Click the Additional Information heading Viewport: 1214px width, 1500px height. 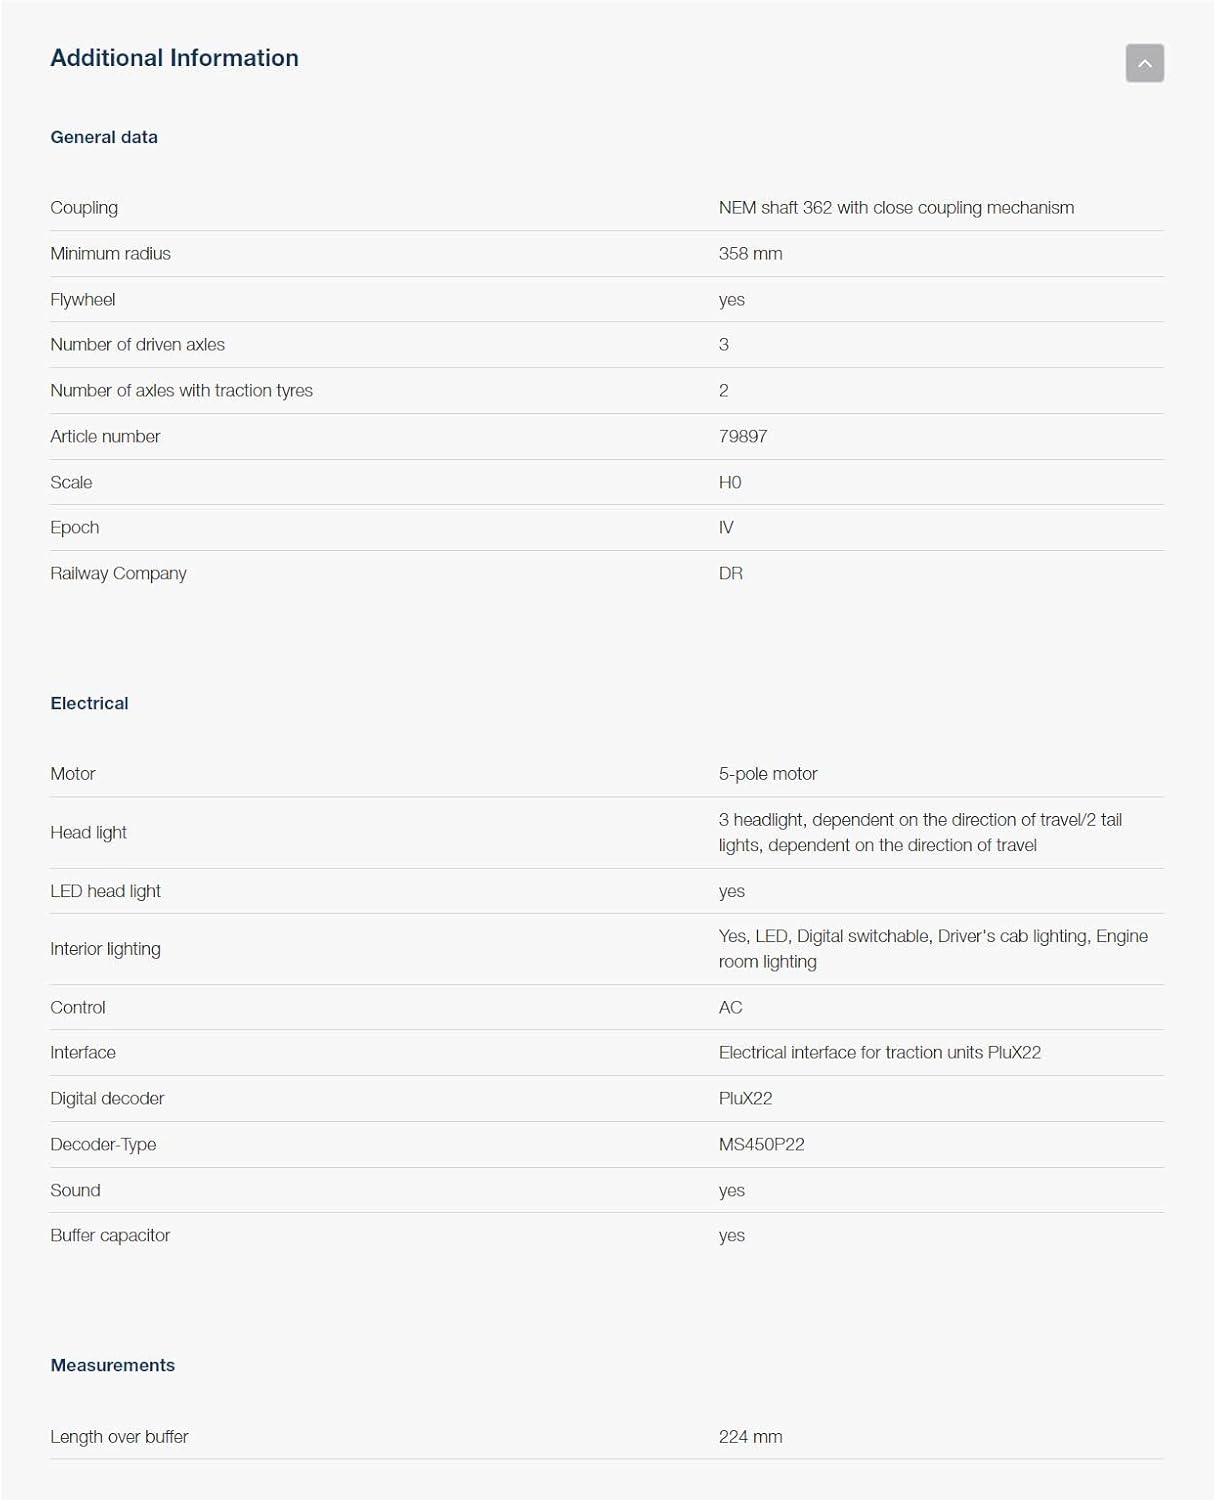(x=174, y=58)
